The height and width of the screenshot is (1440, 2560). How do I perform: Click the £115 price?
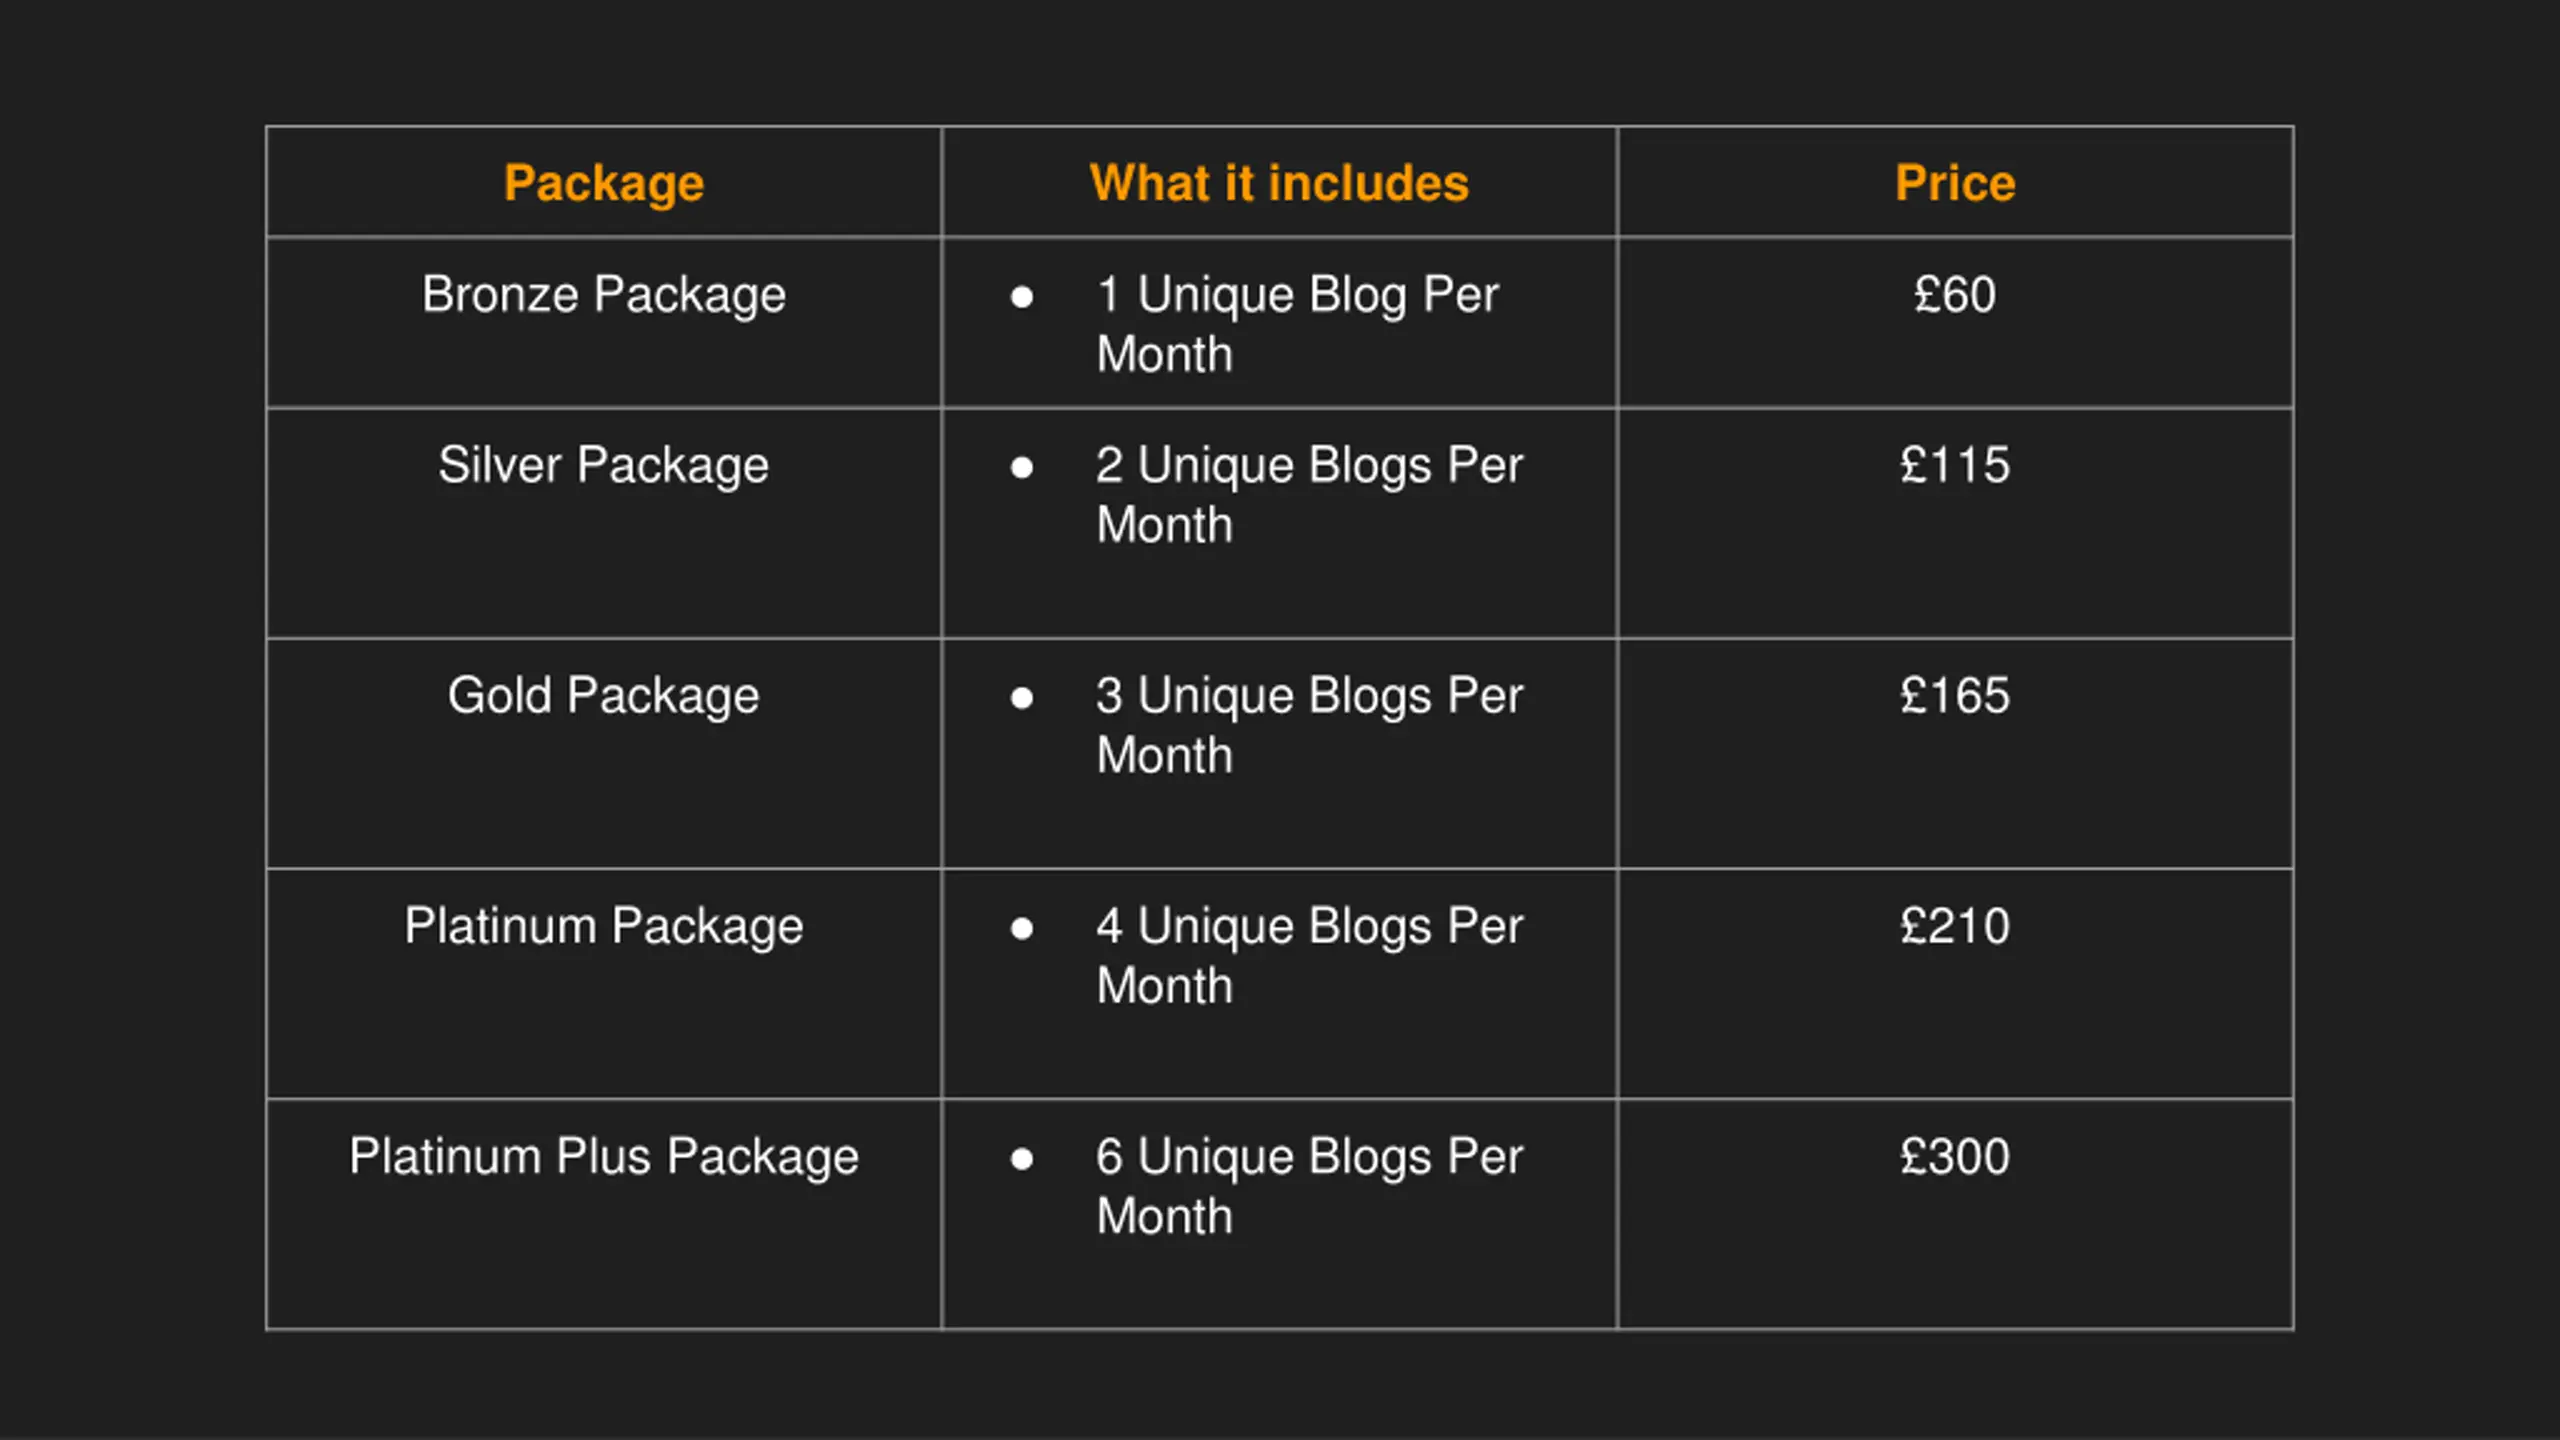1955,465
